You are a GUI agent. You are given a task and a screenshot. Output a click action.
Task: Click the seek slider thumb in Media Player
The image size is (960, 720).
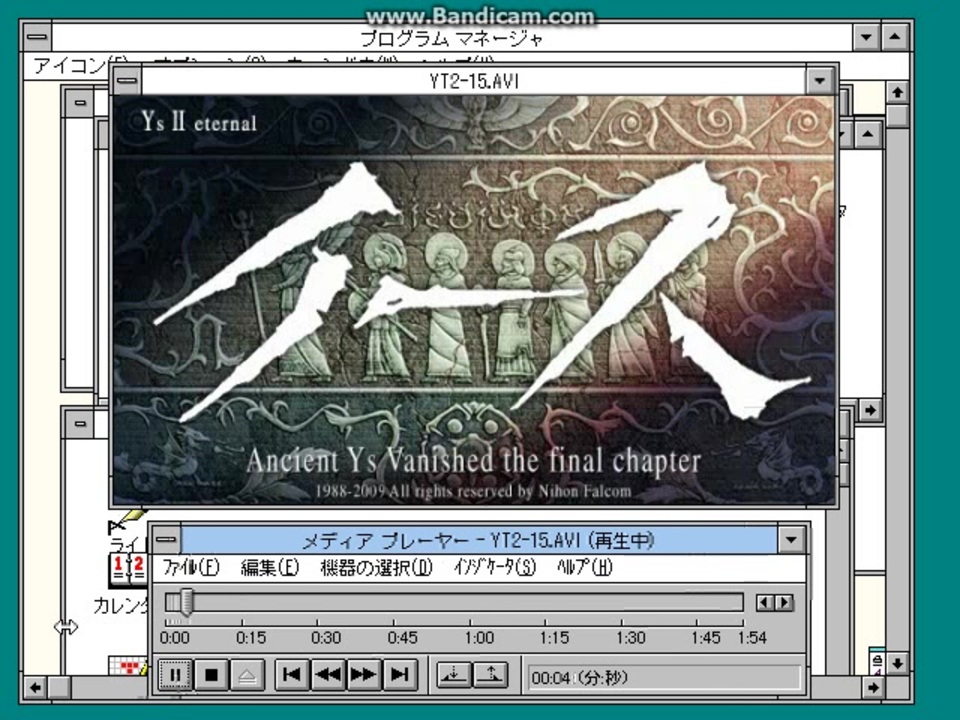[x=186, y=602]
